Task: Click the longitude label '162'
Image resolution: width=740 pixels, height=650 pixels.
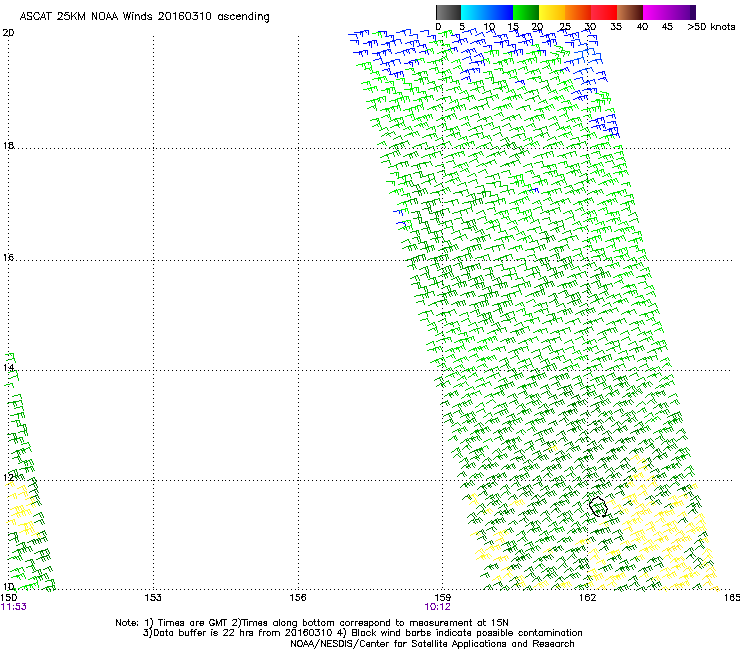Action: [587, 598]
